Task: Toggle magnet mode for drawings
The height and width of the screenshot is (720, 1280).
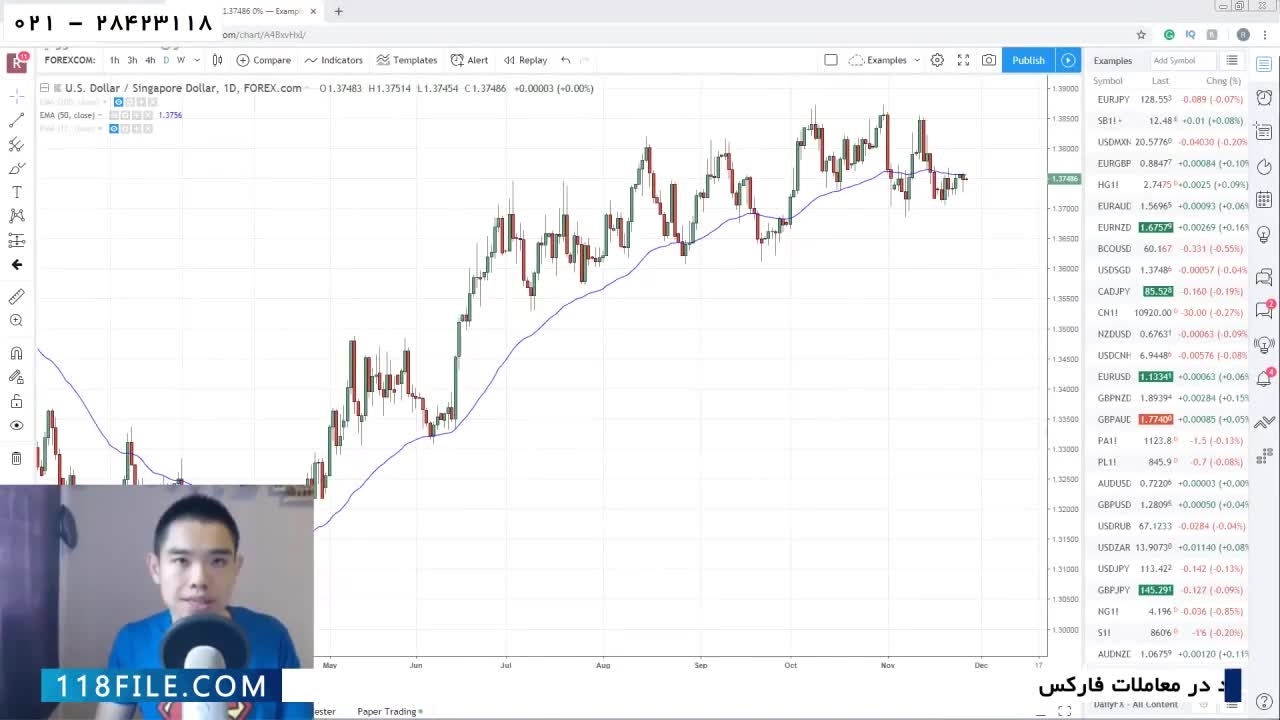Action: 17,353
